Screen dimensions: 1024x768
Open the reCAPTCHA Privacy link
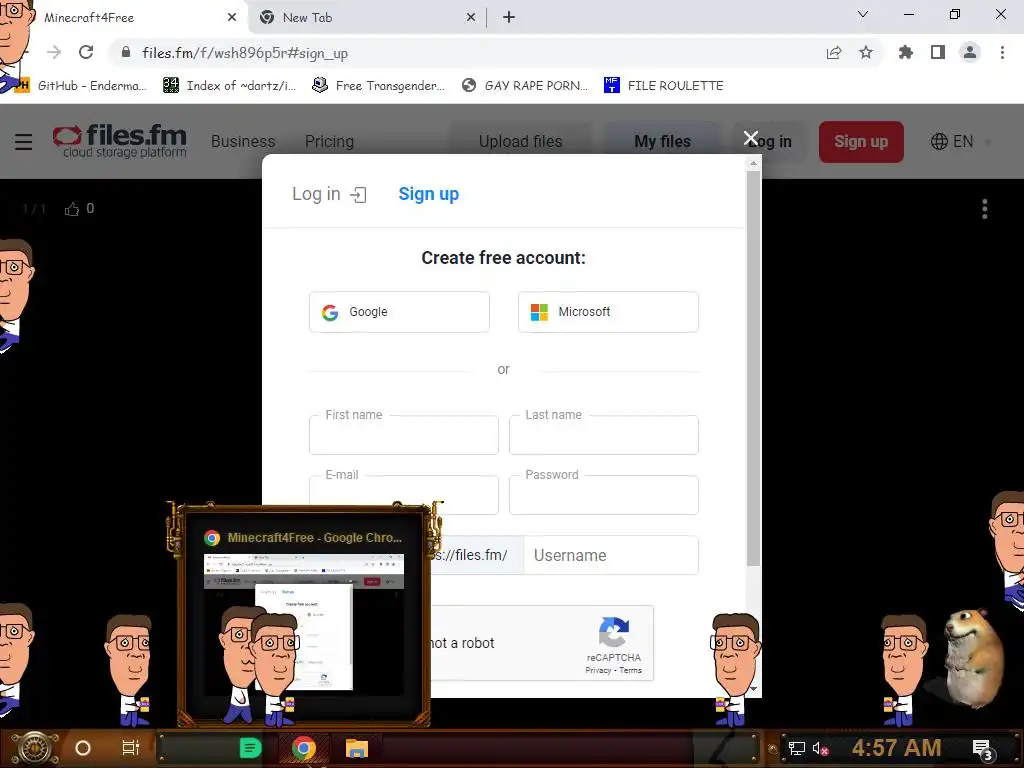pos(598,671)
